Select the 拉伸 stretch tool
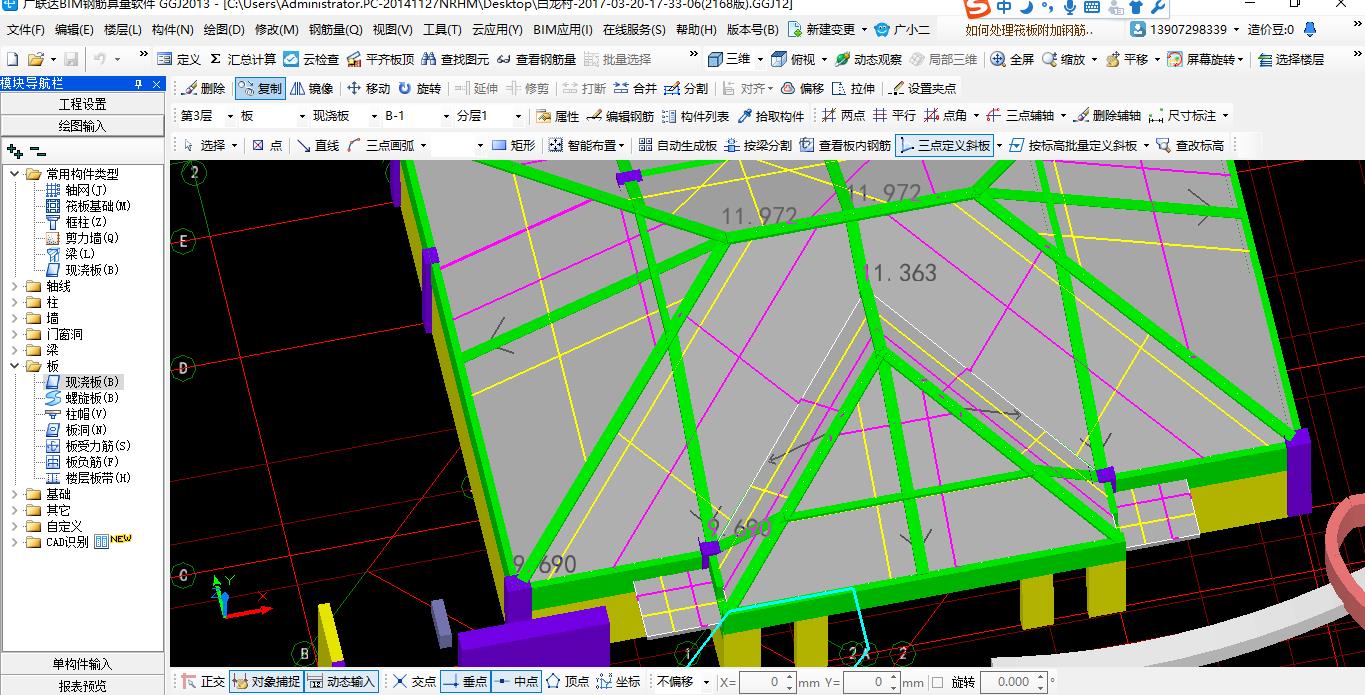 tap(853, 88)
